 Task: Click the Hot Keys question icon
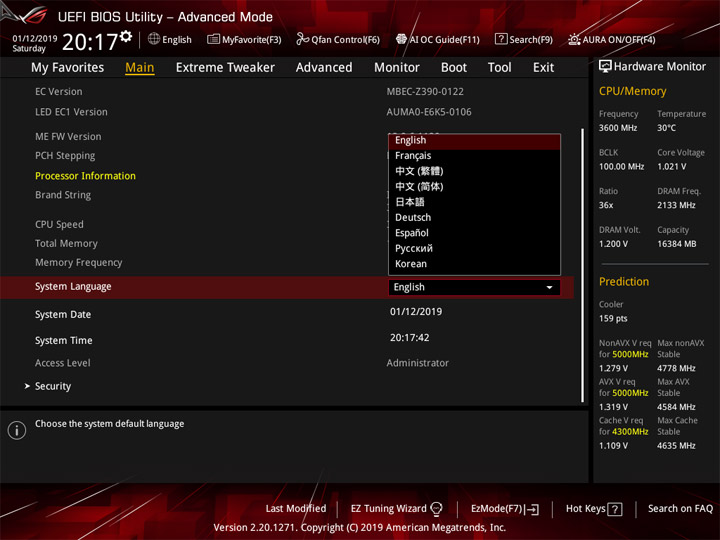click(x=615, y=509)
